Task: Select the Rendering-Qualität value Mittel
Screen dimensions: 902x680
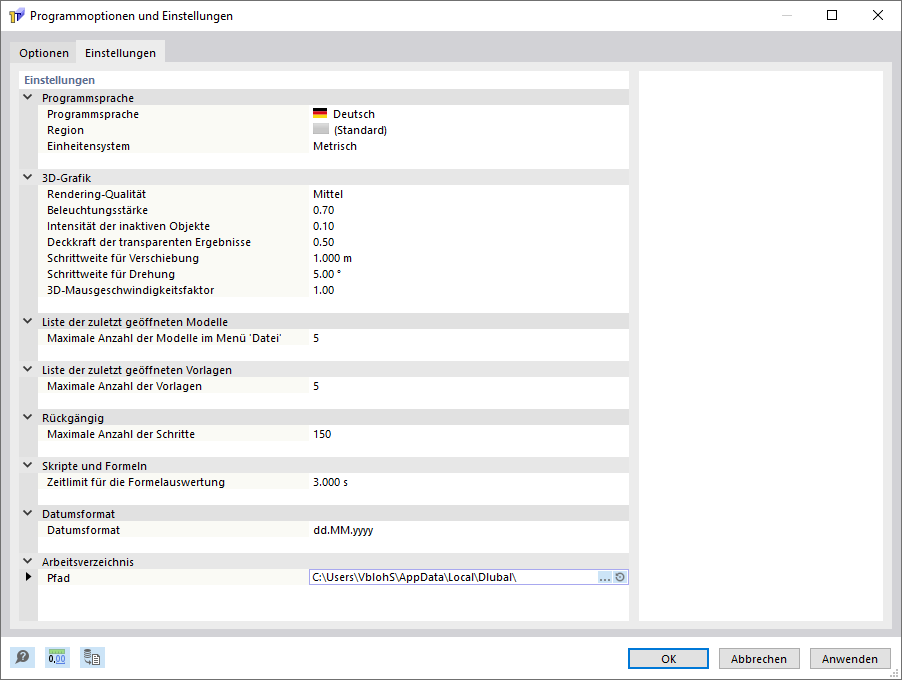Action: point(328,194)
